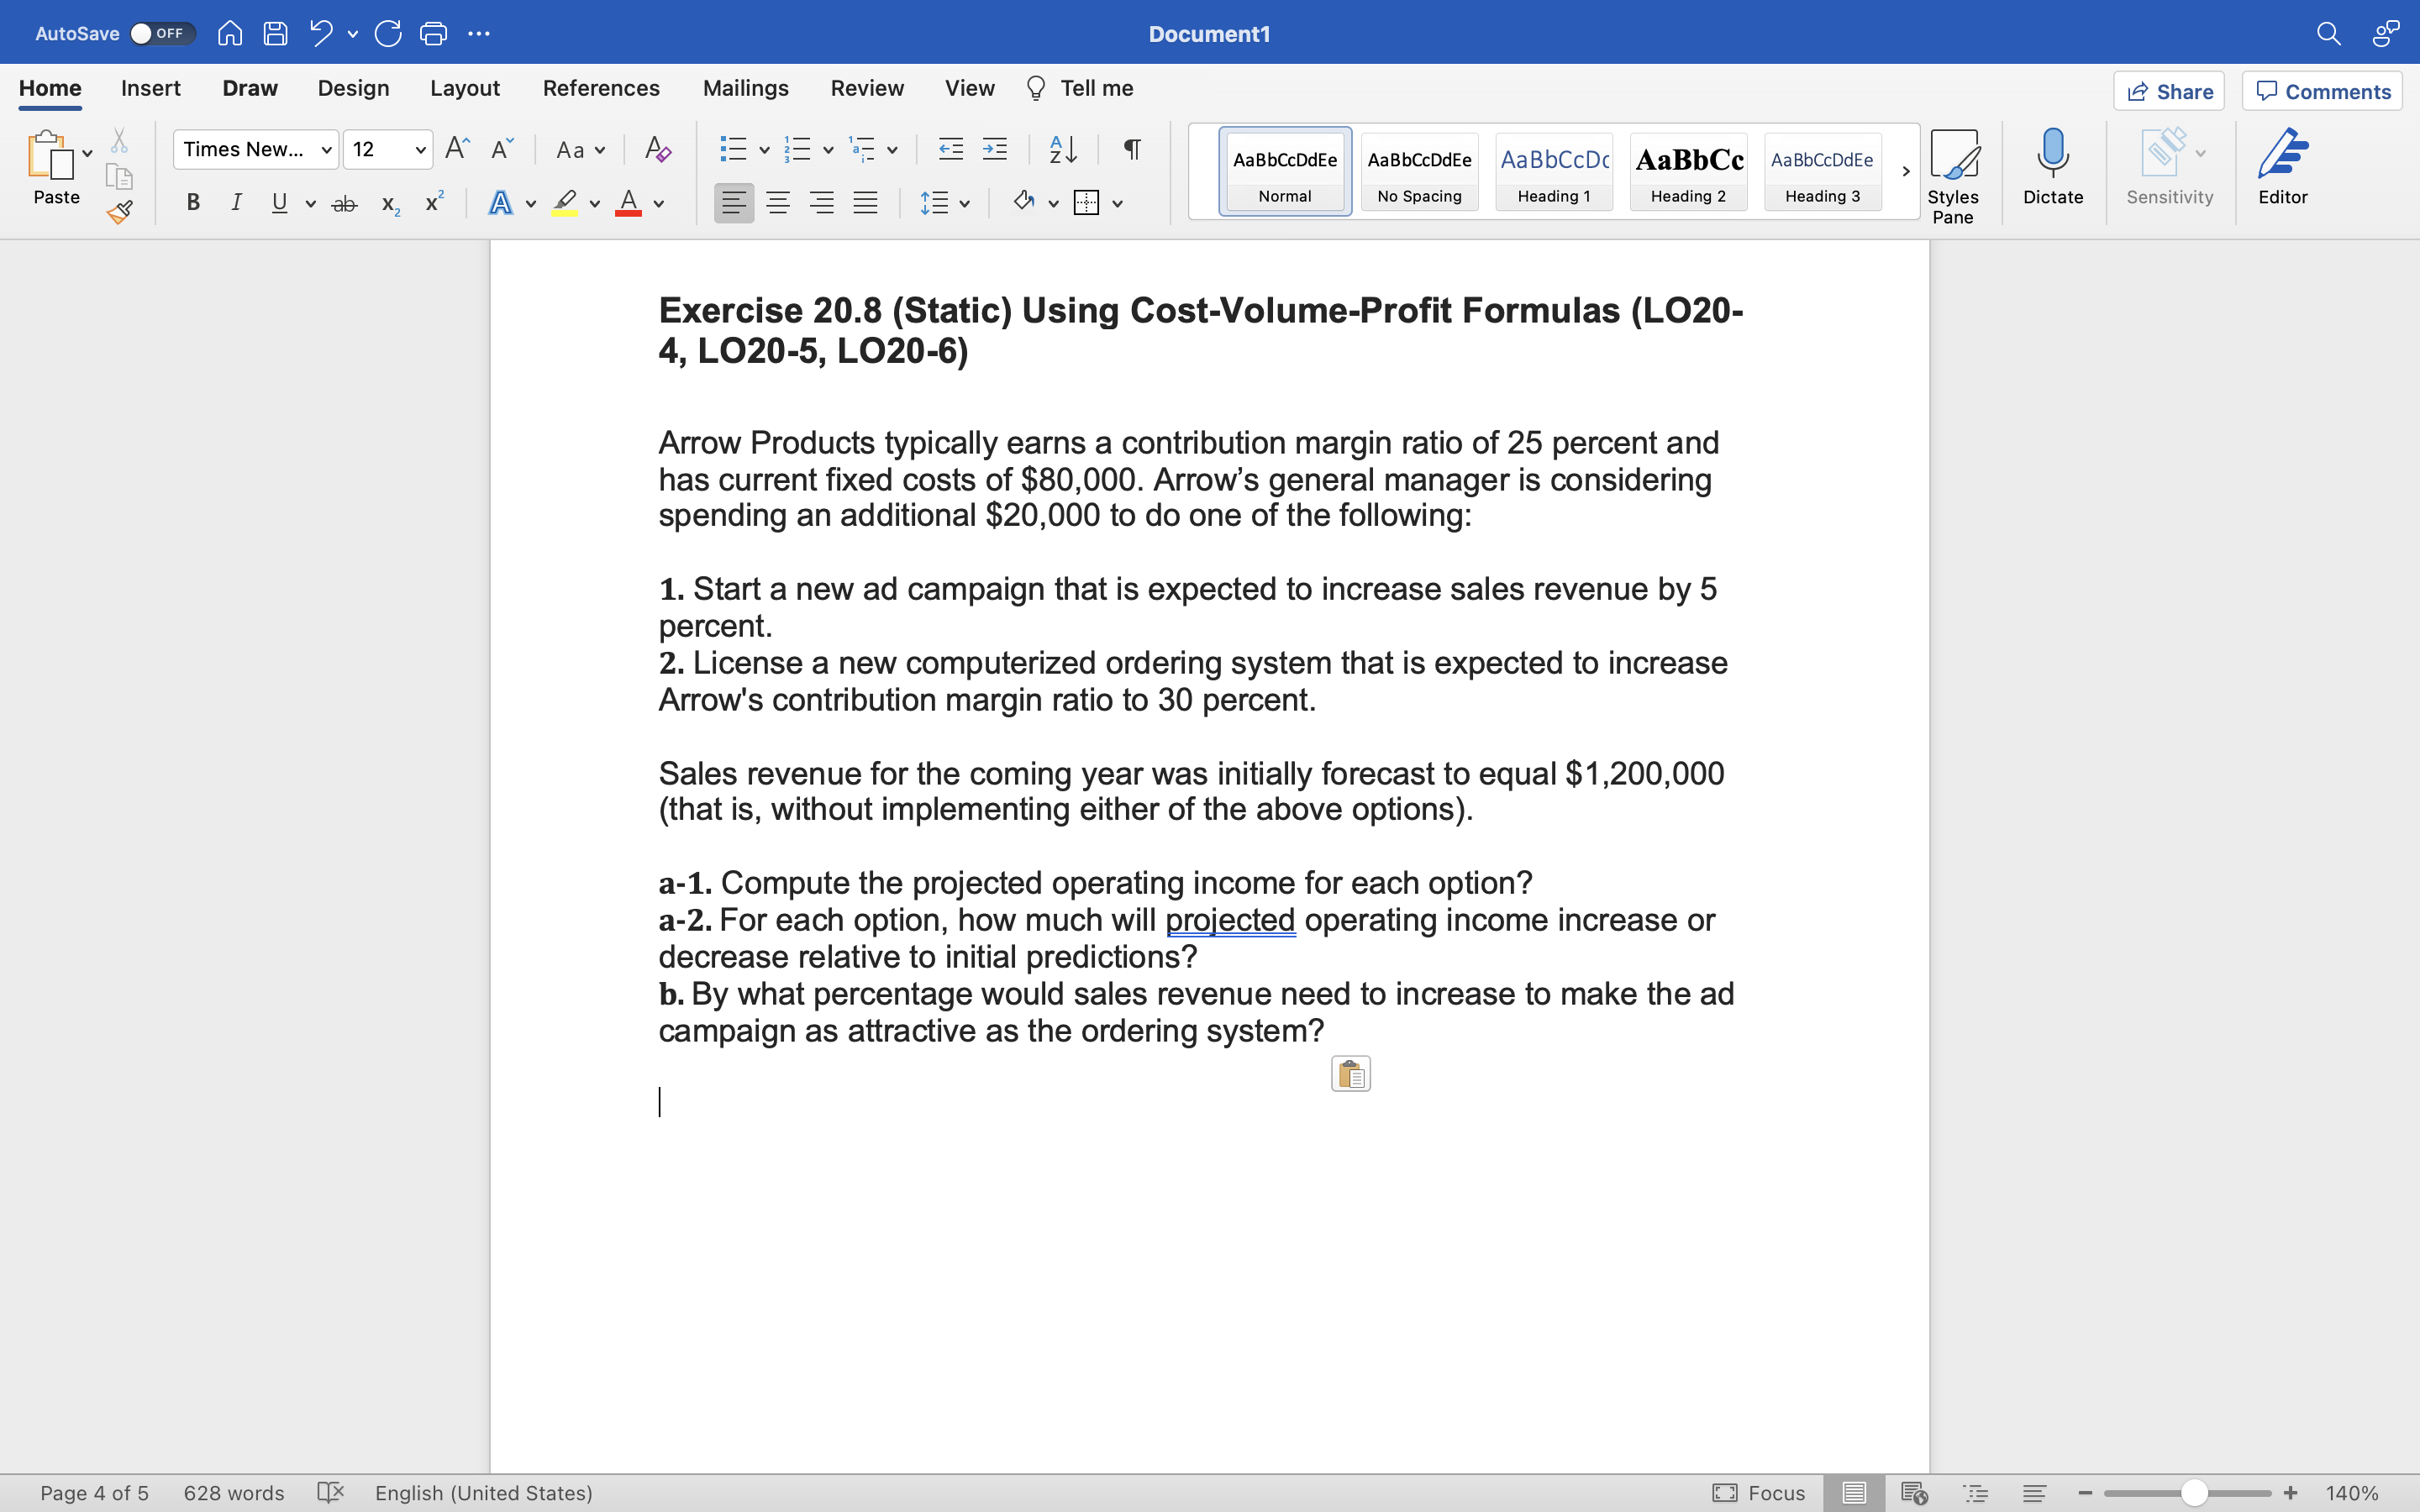Toggle bold formatting

coord(192,203)
